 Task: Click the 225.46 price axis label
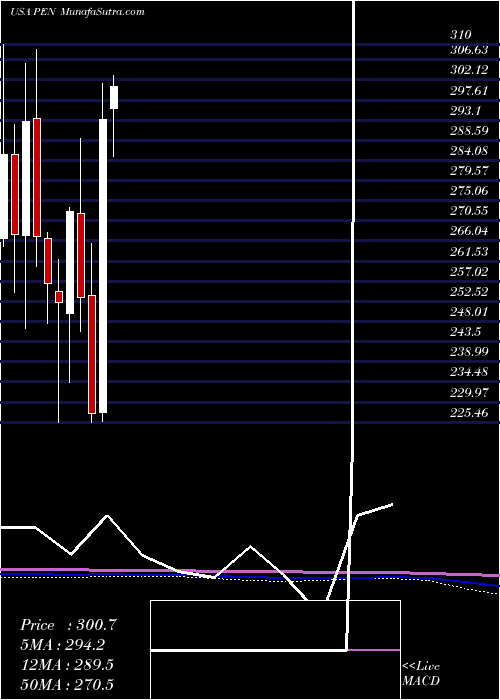tap(468, 412)
